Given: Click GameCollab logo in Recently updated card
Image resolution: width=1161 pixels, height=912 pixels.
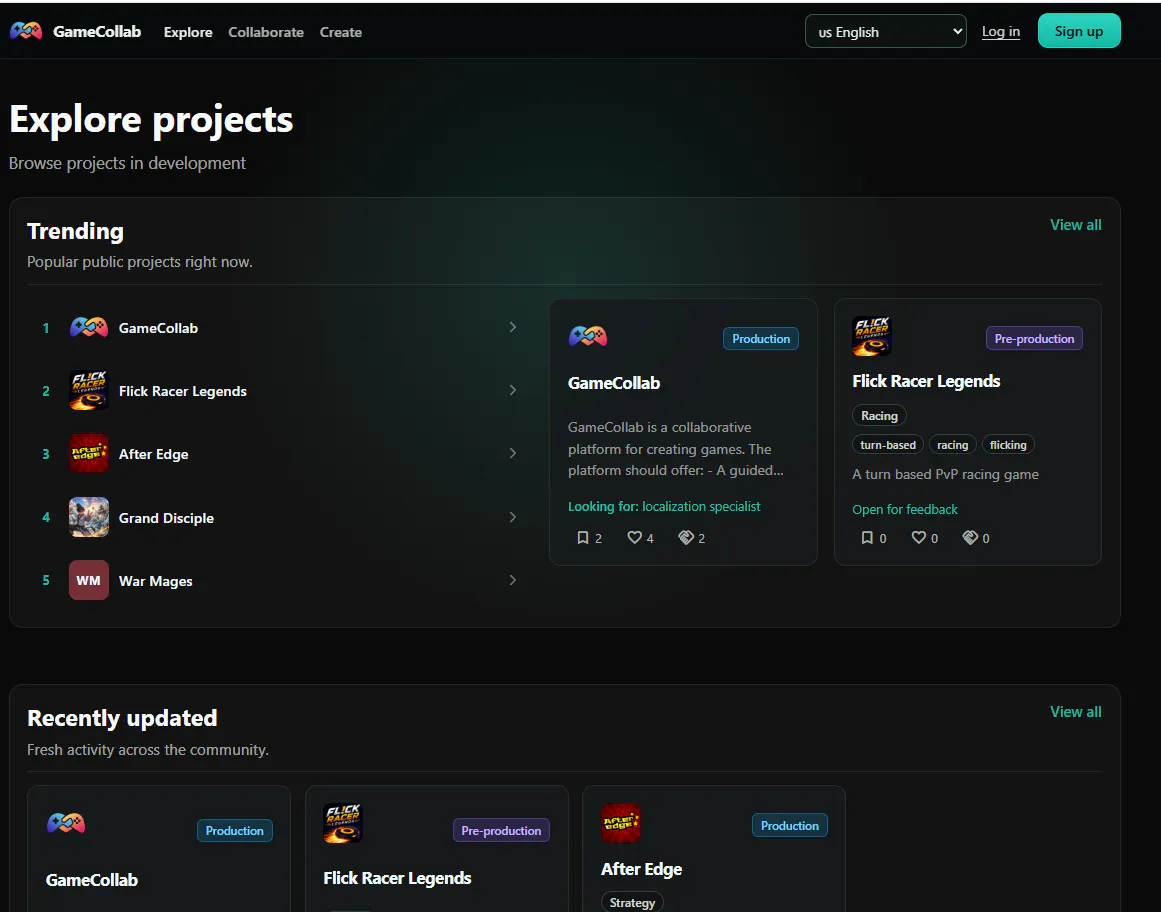Looking at the screenshot, I should tap(66, 823).
